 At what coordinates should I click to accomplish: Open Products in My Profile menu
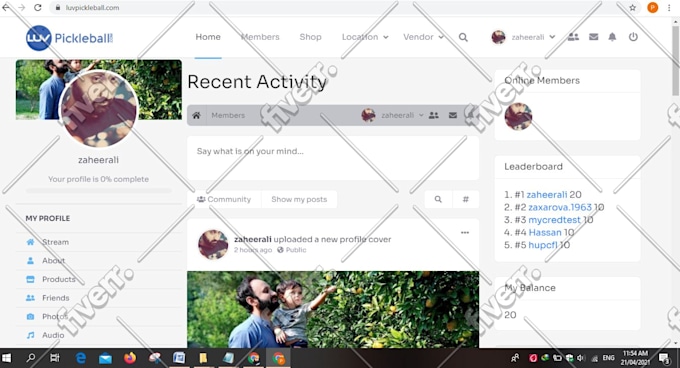(59, 279)
